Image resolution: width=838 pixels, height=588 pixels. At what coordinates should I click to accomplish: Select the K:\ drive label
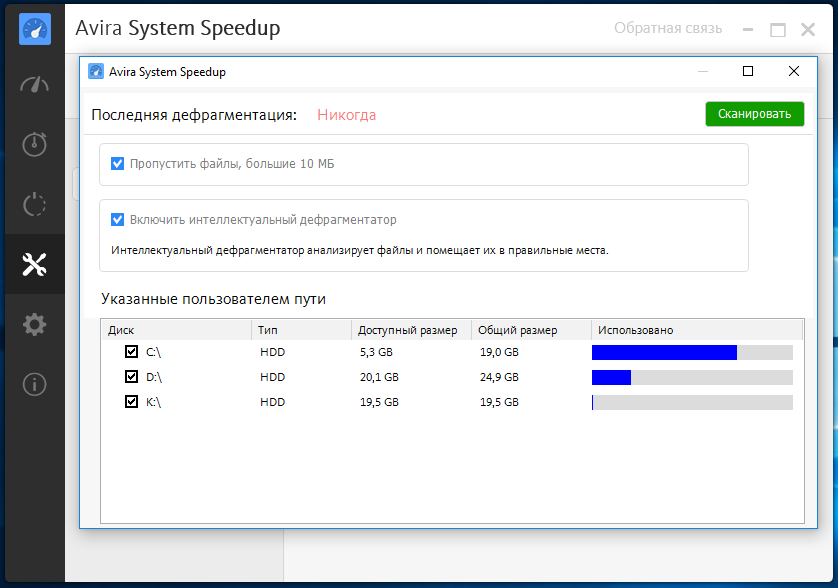(153, 402)
